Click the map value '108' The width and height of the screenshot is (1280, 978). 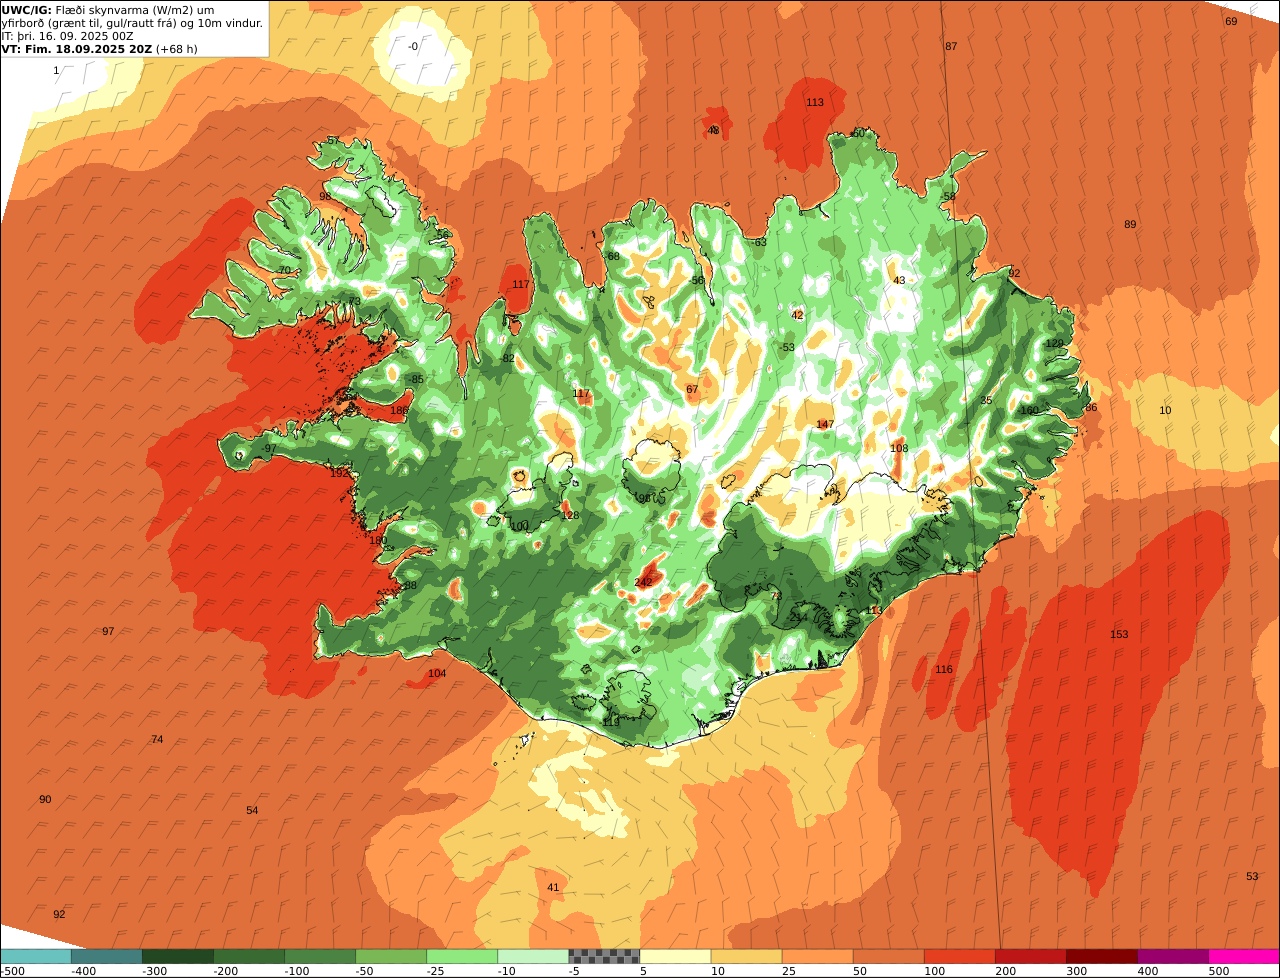point(899,448)
